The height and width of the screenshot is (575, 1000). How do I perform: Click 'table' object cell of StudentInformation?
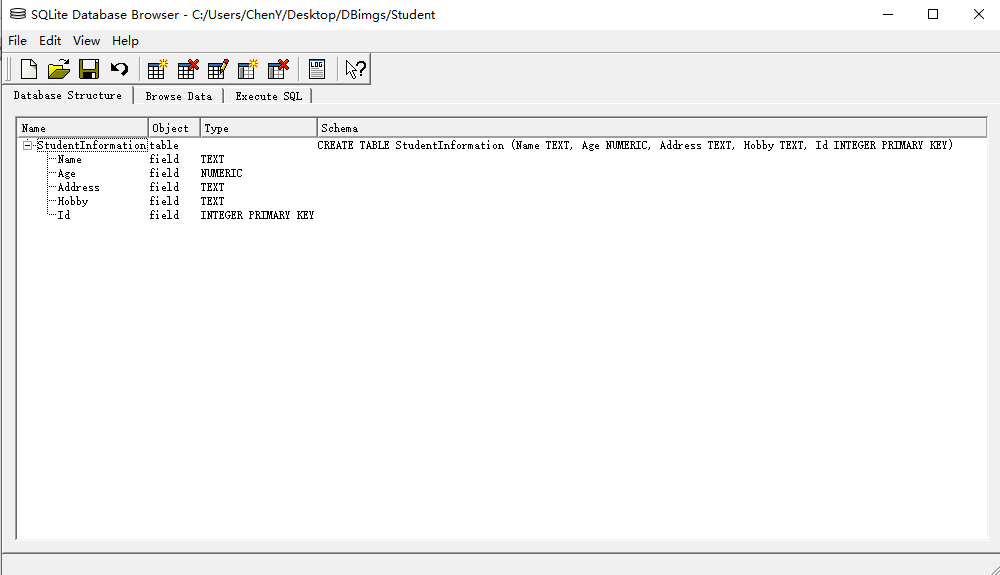click(x=164, y=145)
